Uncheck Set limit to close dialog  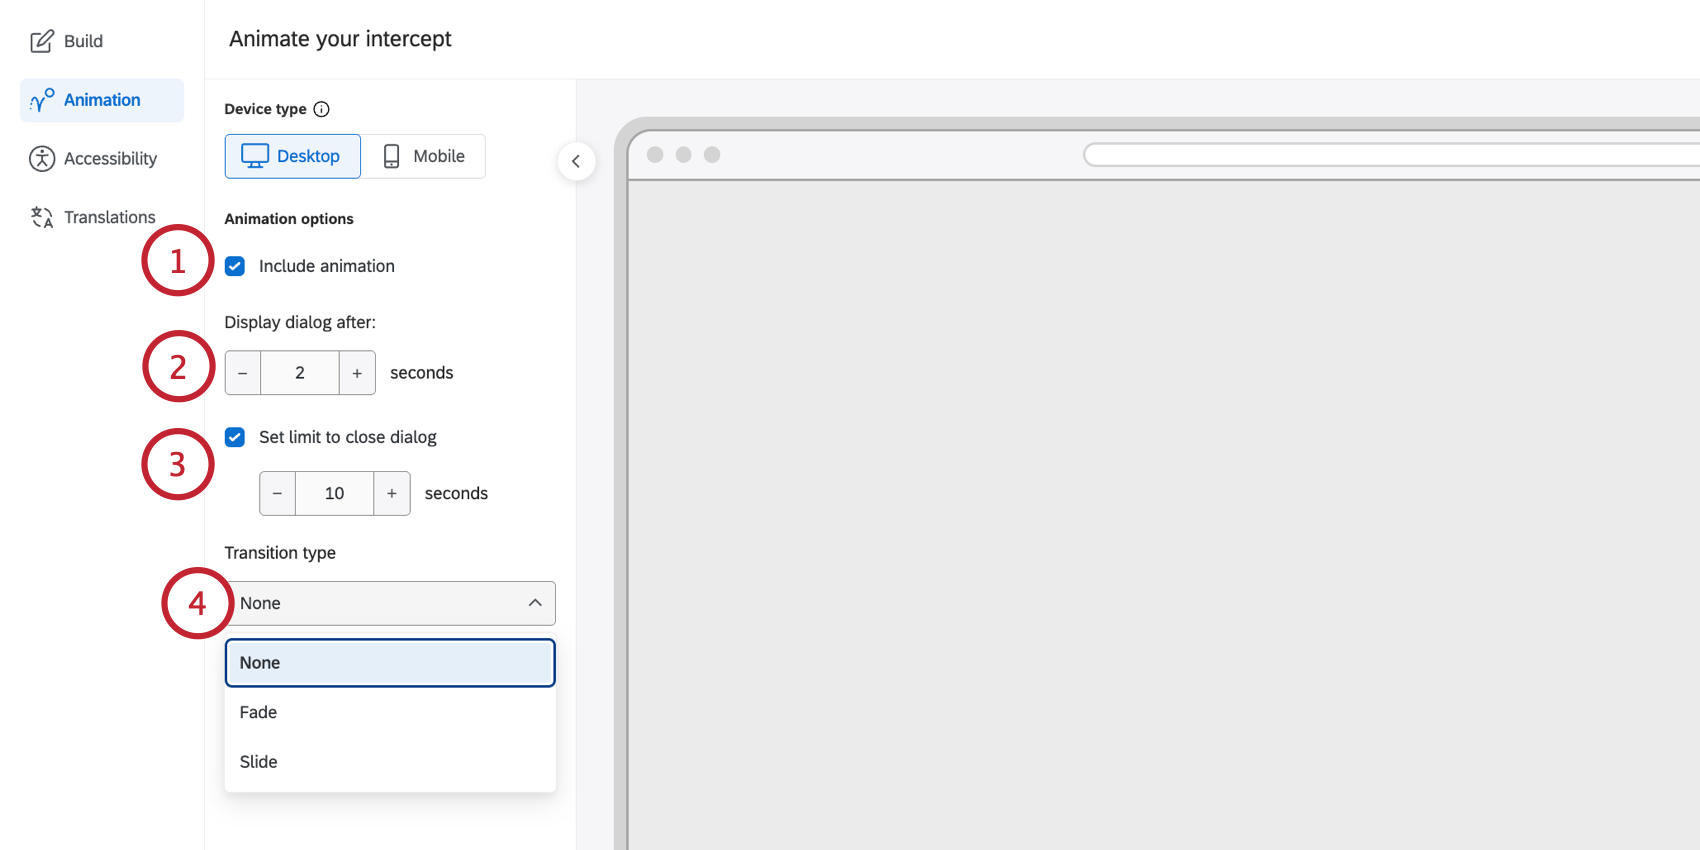[x=235, y=437]
